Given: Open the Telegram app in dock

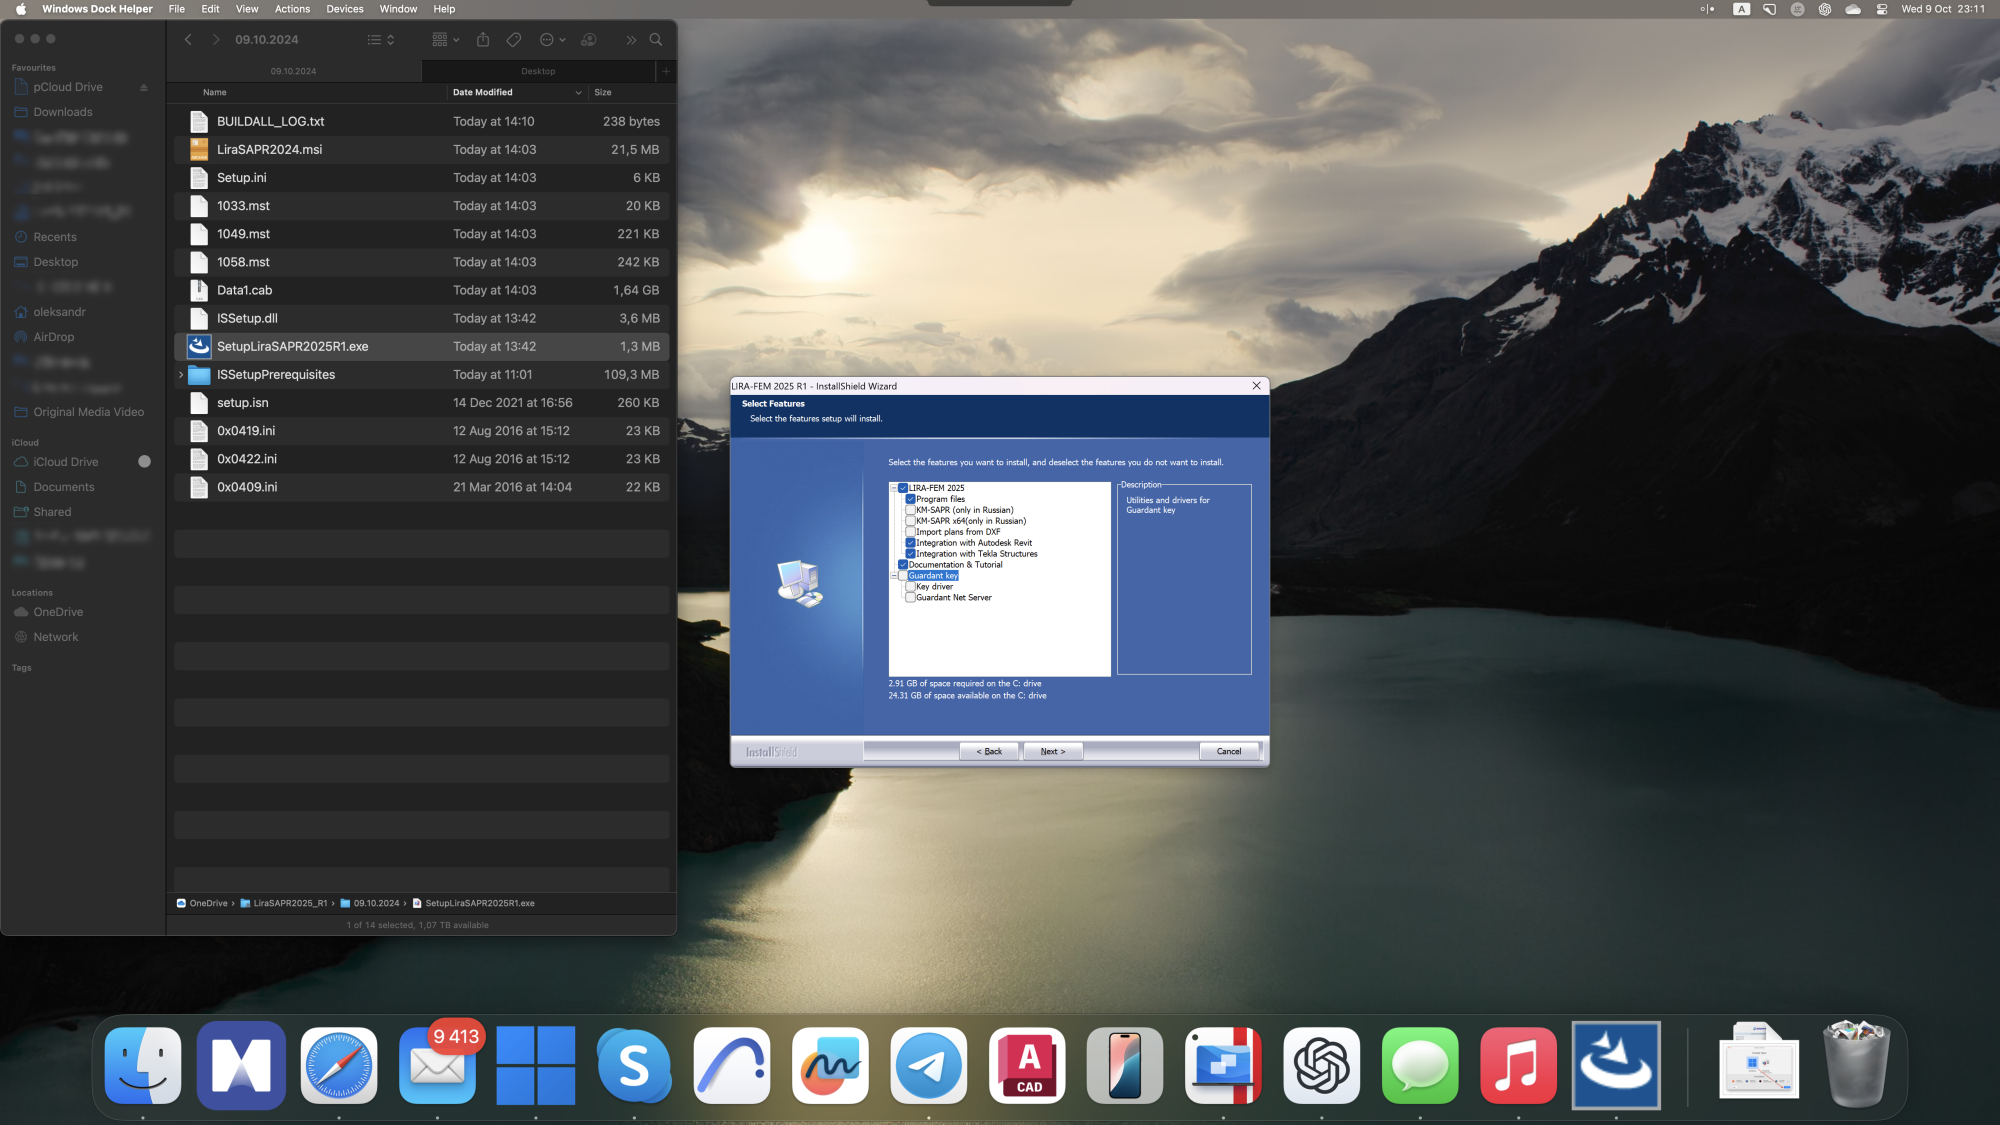Looking at the screenshot, I should pos(928,1066).
